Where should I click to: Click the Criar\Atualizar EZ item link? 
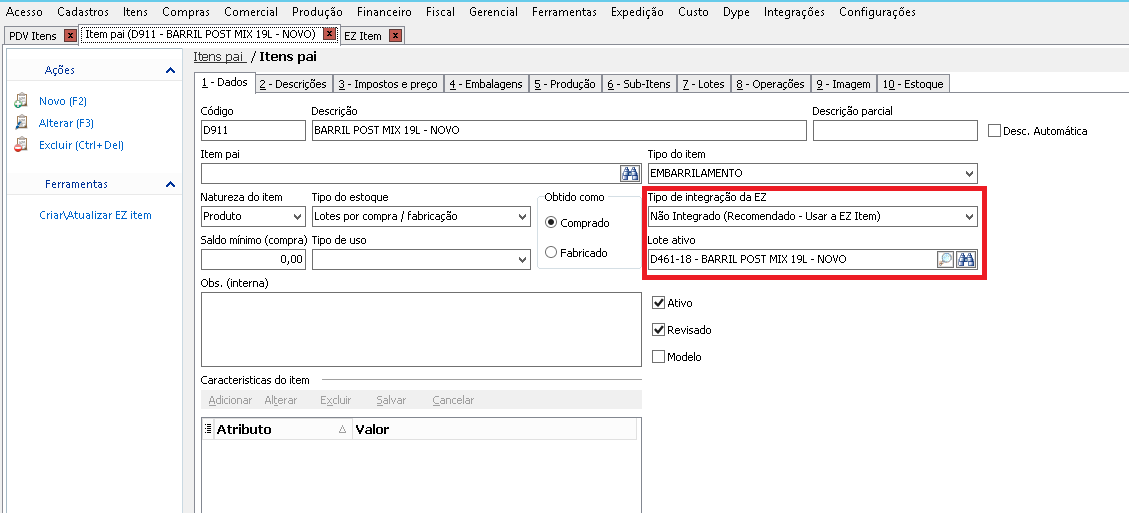(x=95, y=215)
